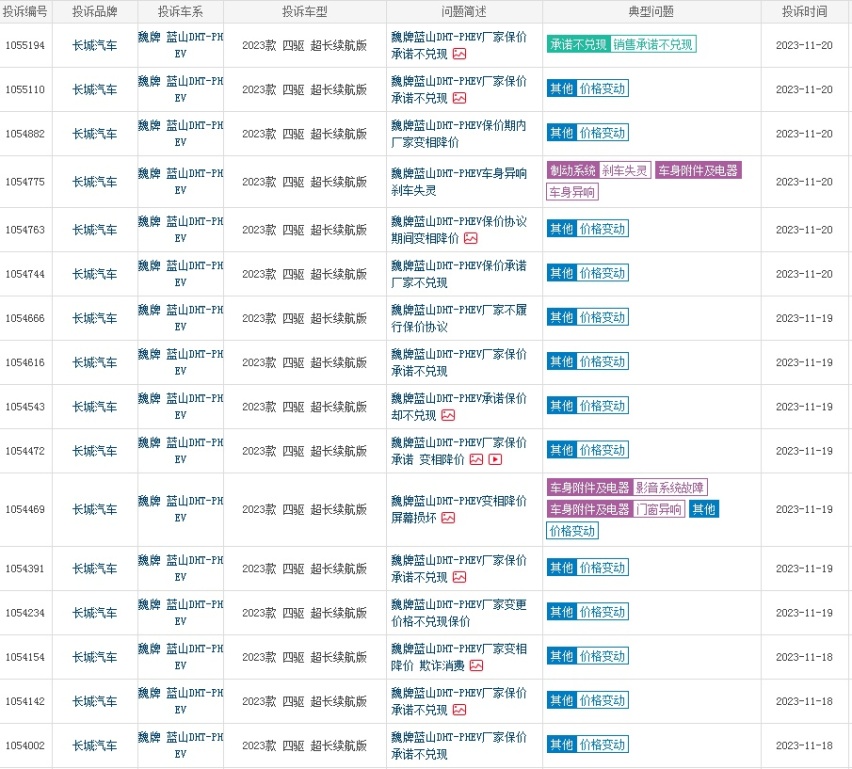Image resolution: width=852 pixels, height=769 pixels.
Task: Click 其他 tag in complaint 1054882
Action: (561, 133)
